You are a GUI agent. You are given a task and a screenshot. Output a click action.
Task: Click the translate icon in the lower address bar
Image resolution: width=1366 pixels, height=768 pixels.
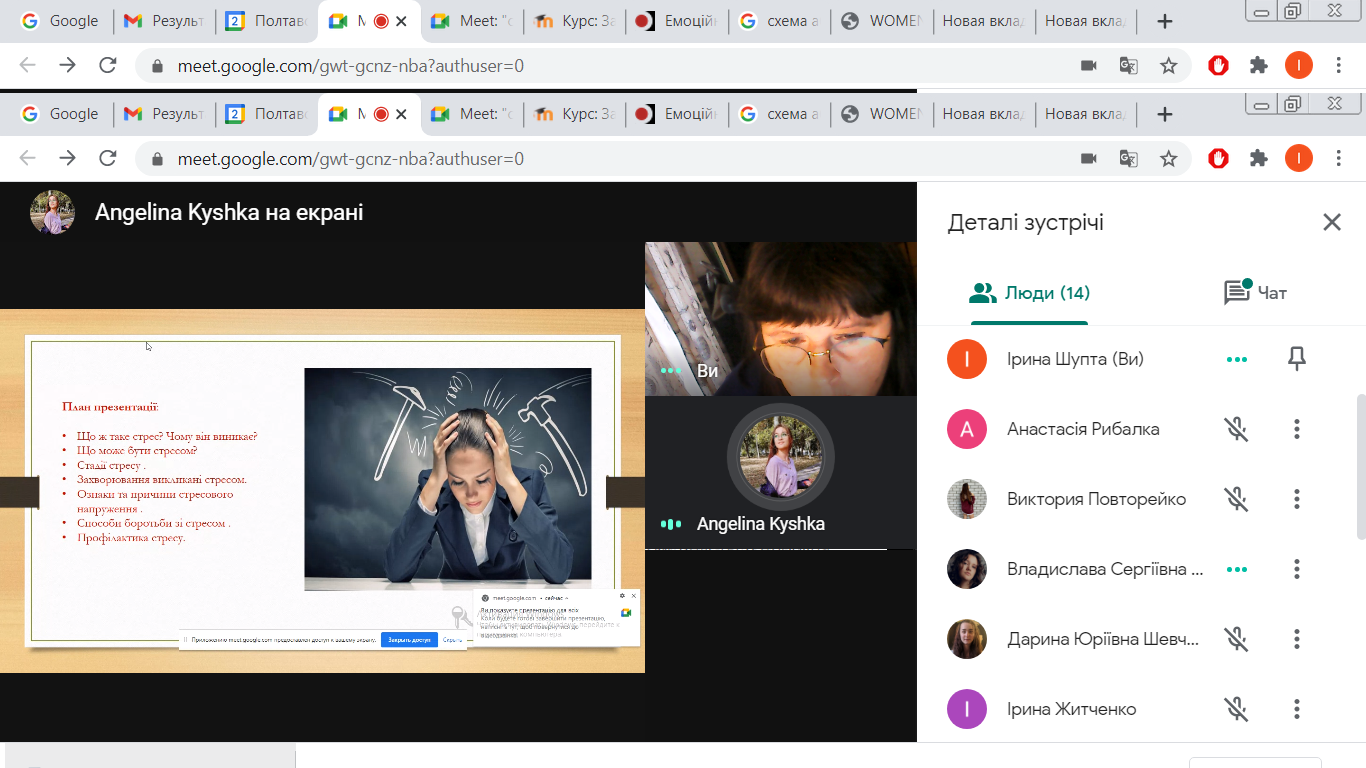[x=1129, y=158]
